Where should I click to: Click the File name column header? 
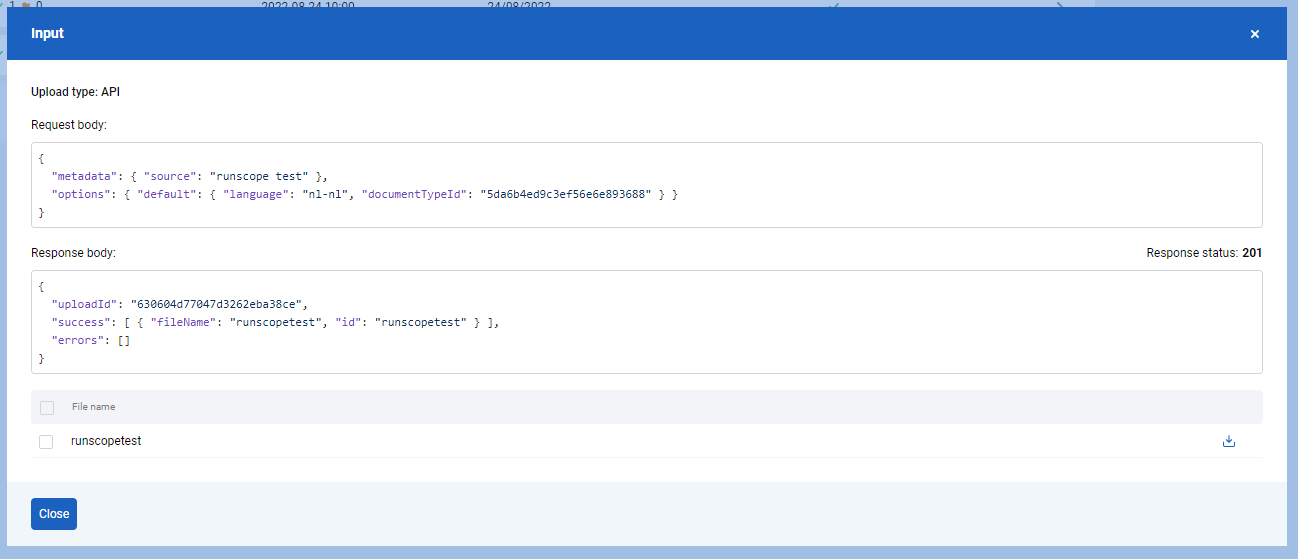click(x=93, y=407)
